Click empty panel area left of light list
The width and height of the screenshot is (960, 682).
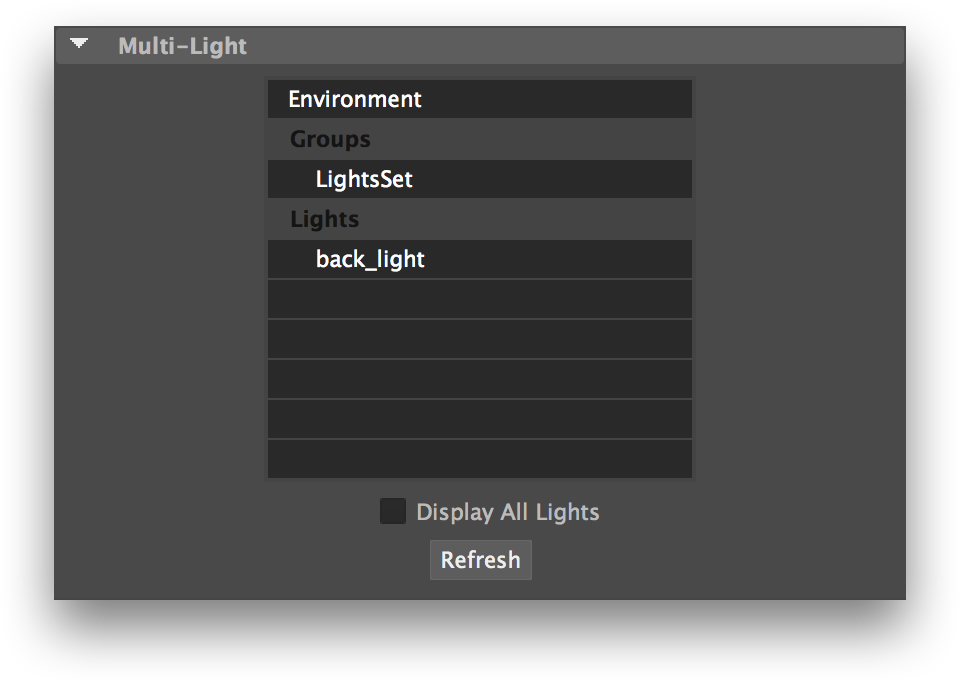coord(160,280)
